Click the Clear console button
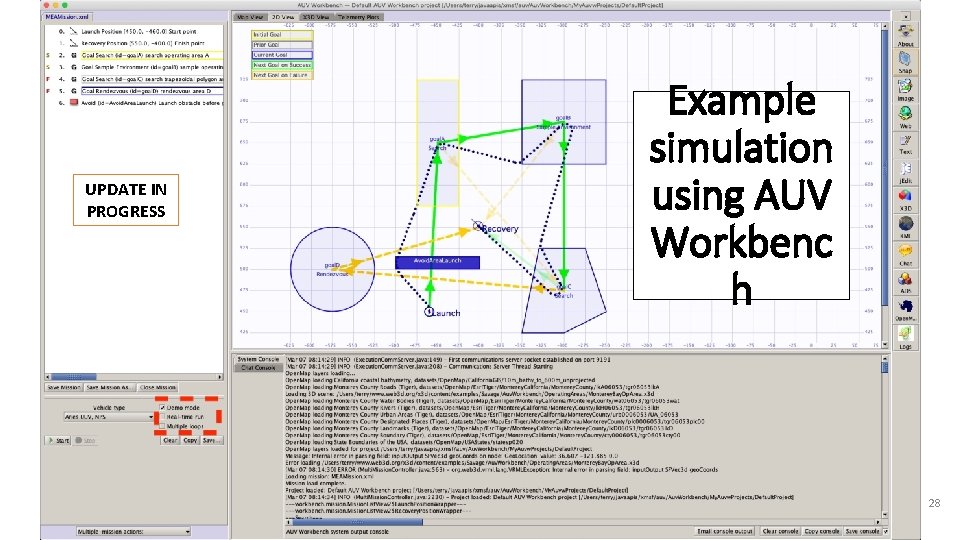The image size is (960, 540). click(780, 531)
